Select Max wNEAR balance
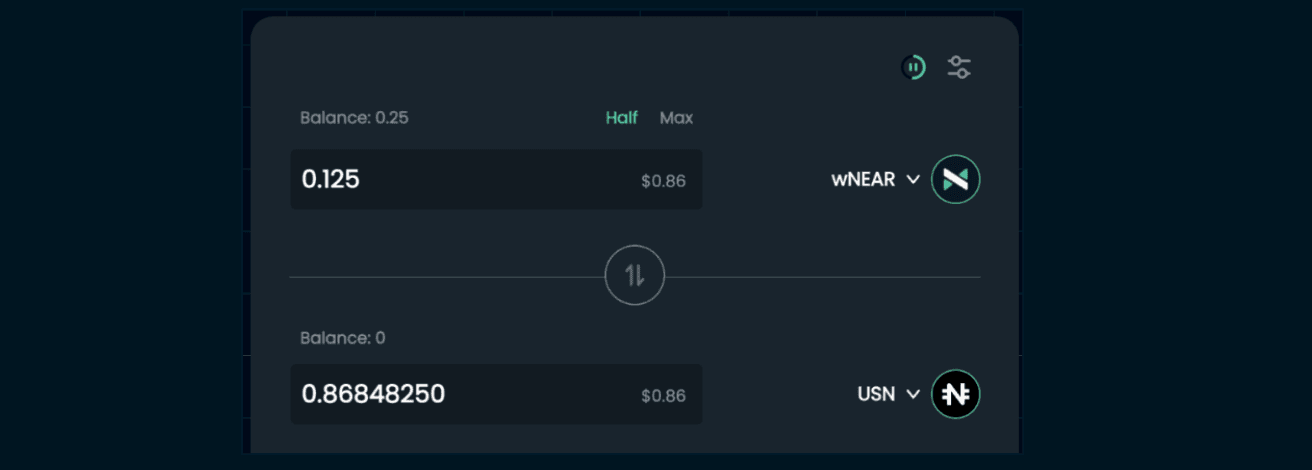The height and width of the screenshot is (470, 1312). pos(676,118)
